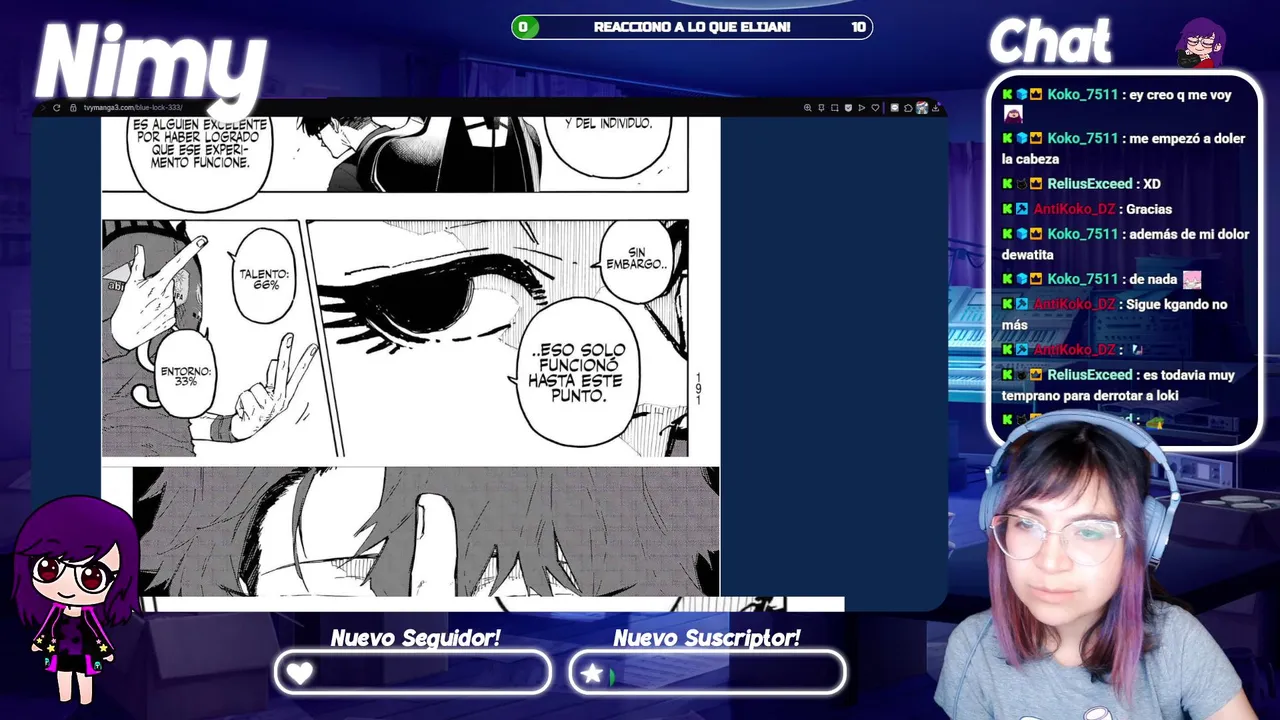The image size is (1280, 720).
Task: Add page to bookmarks with heart icon
Action: tap(875, 108)
